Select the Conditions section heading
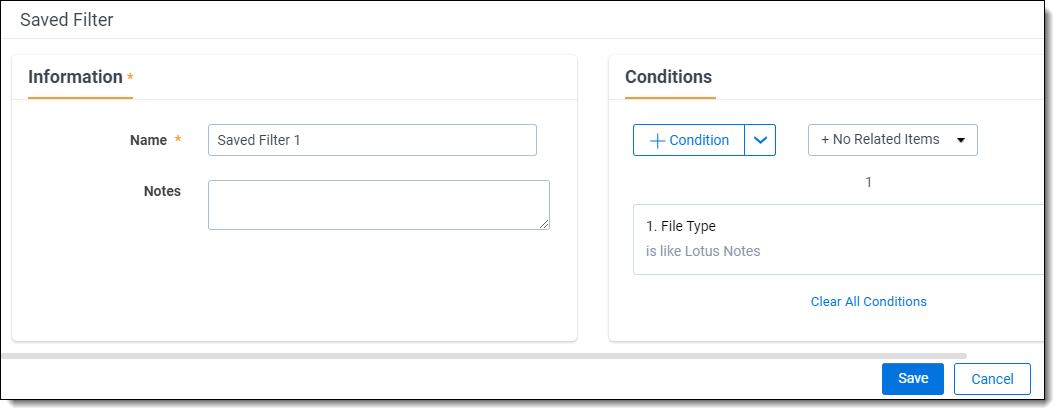This screenshot has width=1060, height=415. pos(668,77)
